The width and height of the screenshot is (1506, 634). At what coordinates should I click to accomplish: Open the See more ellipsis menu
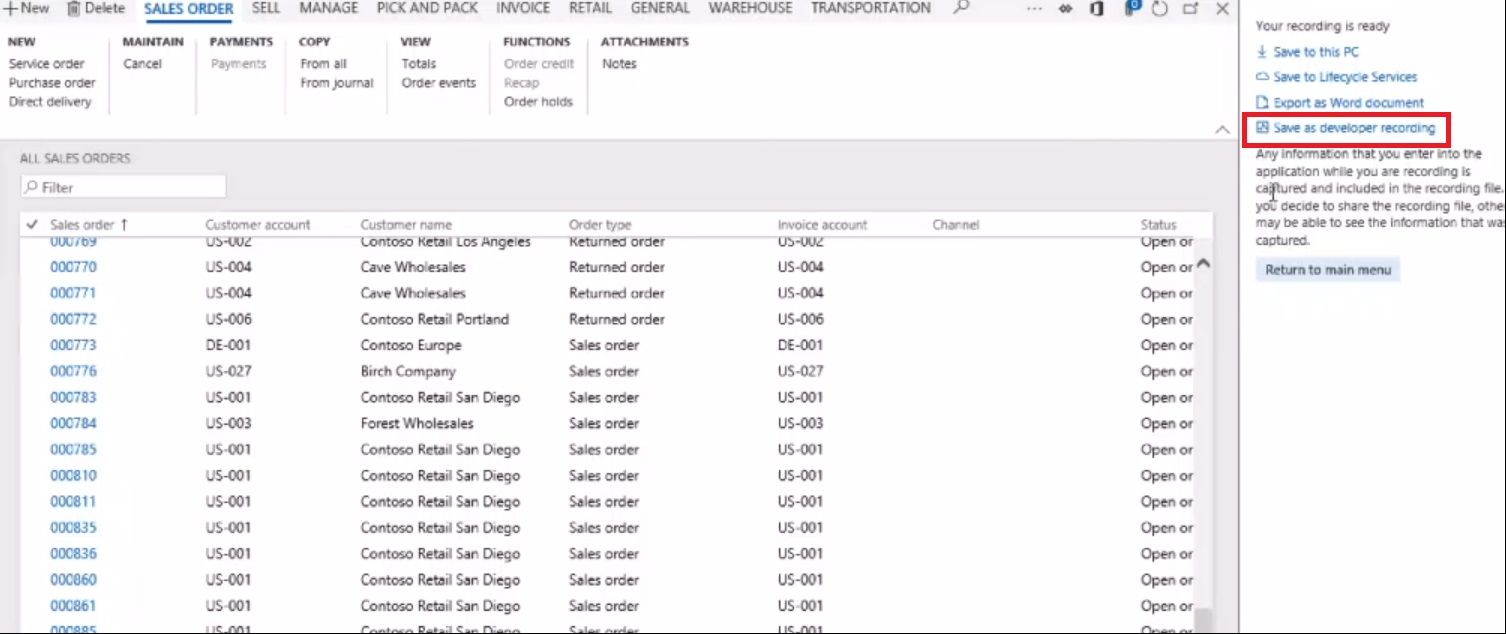click(x=1034, y=9)
